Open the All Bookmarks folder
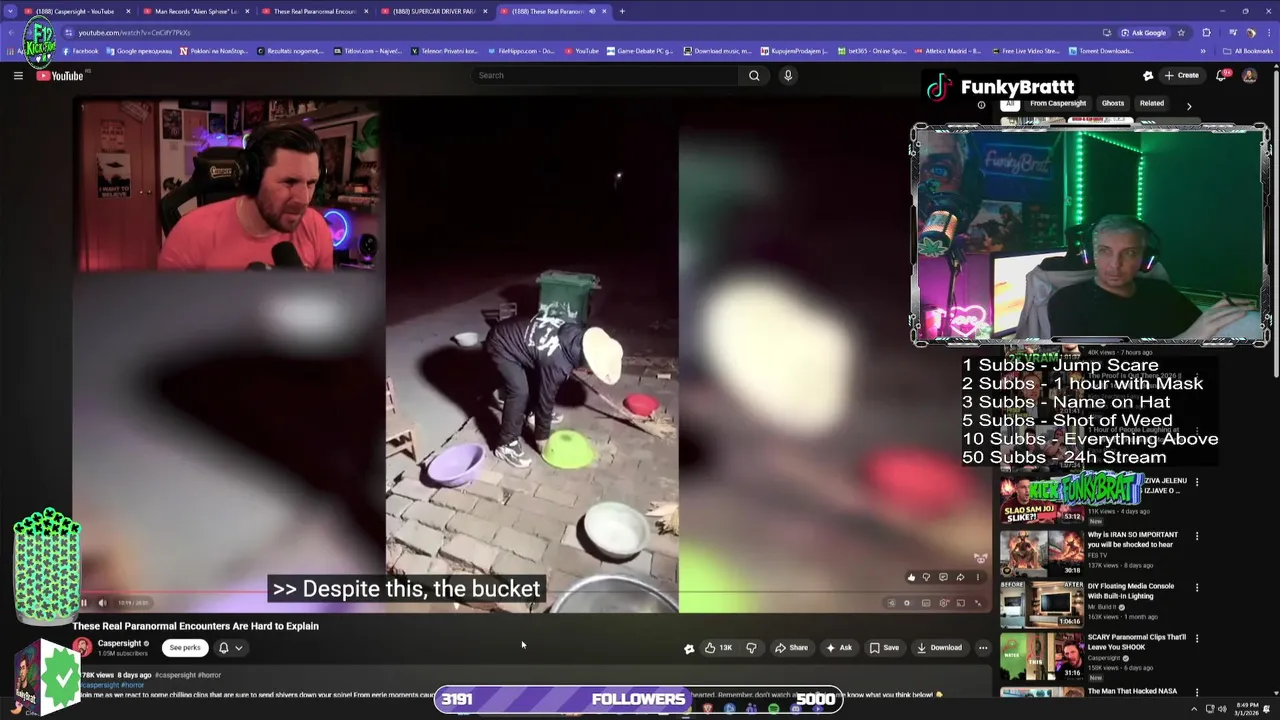Image resolution: width=1280 pixels, height=720 pixels. tap(1248, 51)
